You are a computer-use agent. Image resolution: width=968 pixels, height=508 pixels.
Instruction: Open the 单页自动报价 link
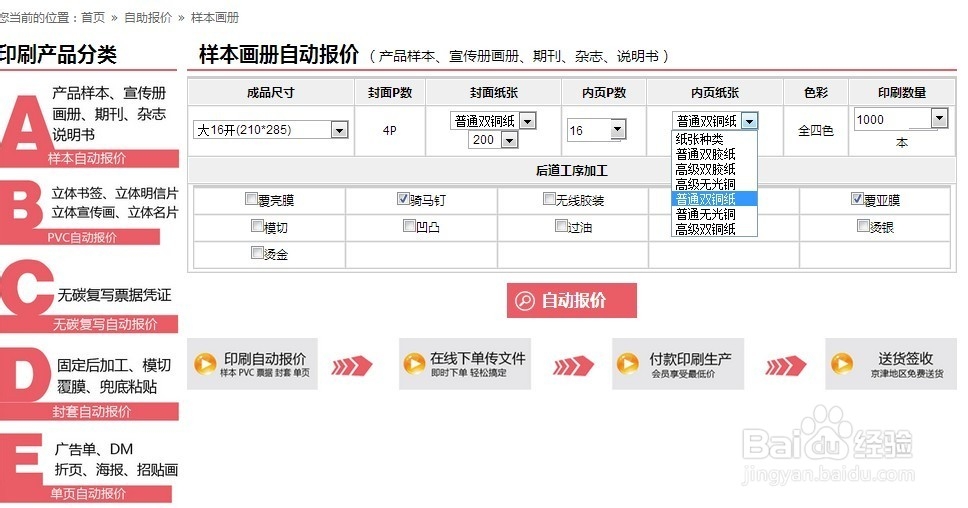(88, 494)
